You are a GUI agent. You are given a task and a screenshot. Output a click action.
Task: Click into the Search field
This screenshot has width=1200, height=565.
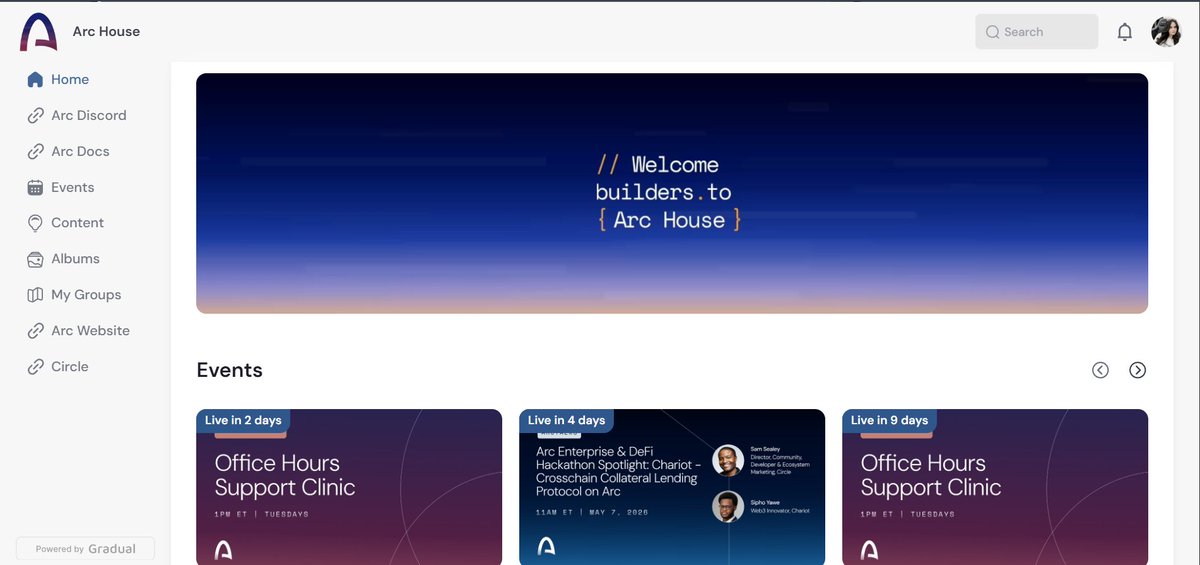[1037, 32]
